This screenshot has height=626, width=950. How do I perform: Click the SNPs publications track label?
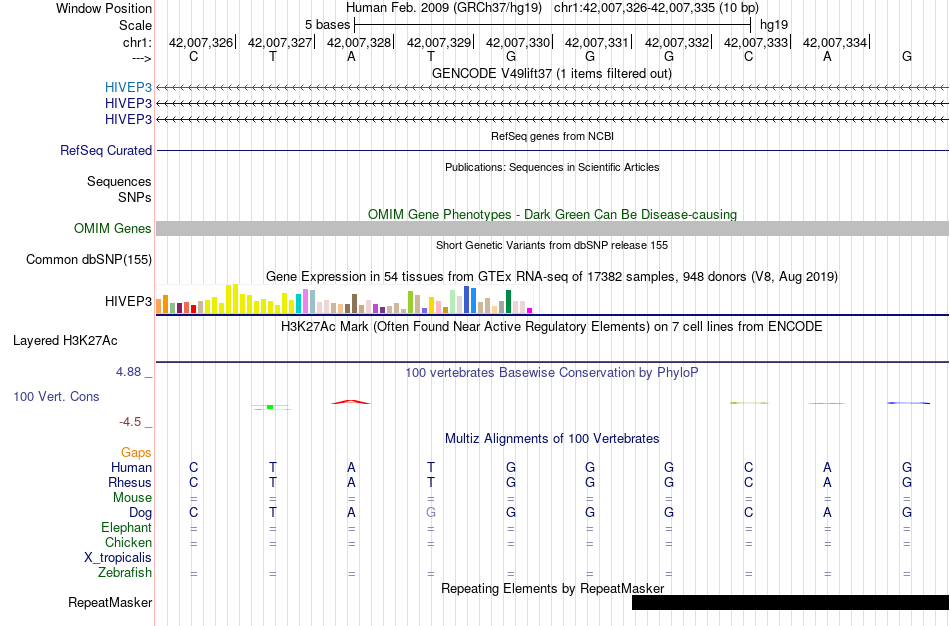[135, 198]
